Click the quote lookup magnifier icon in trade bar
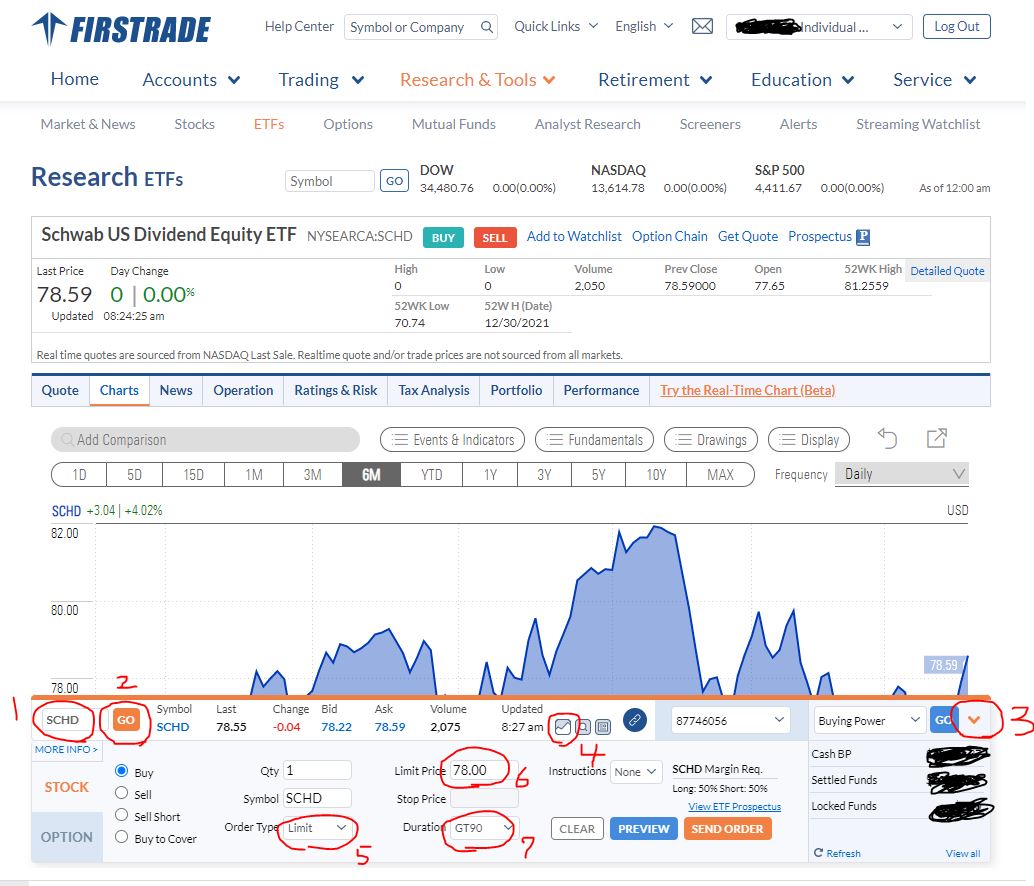 (x=583, y=726)
